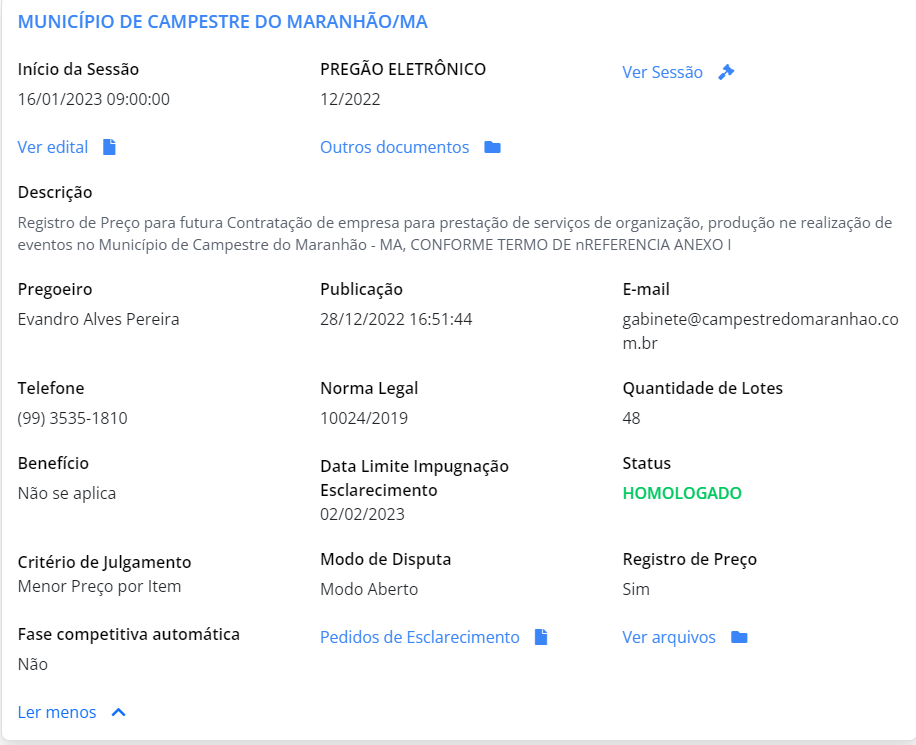This screenshot has width=916, height=745.
Task: Click the Norma Legal value 10024/2019
Action: pyautogui.click(x=364, y=418)
